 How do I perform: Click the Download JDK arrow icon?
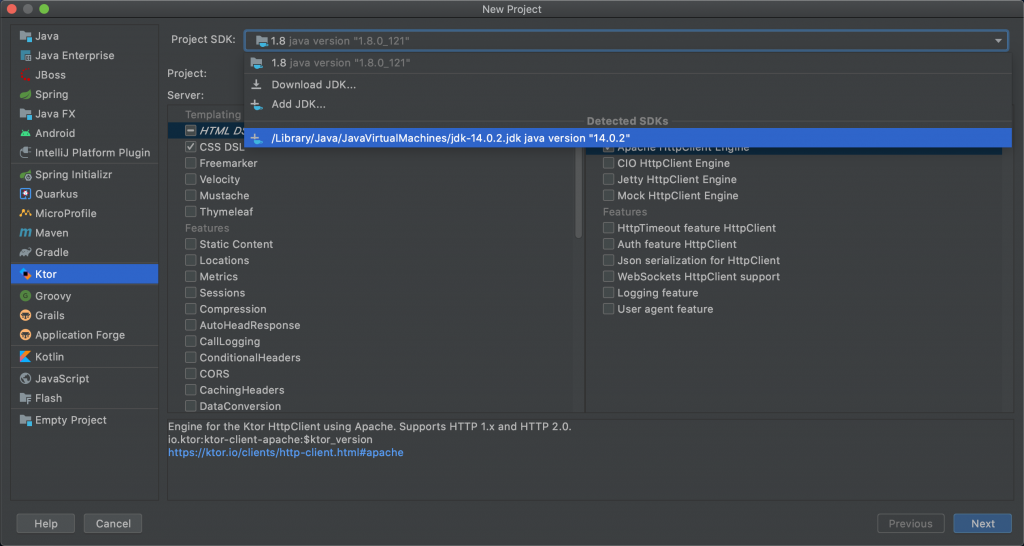(x=257, y=84)
